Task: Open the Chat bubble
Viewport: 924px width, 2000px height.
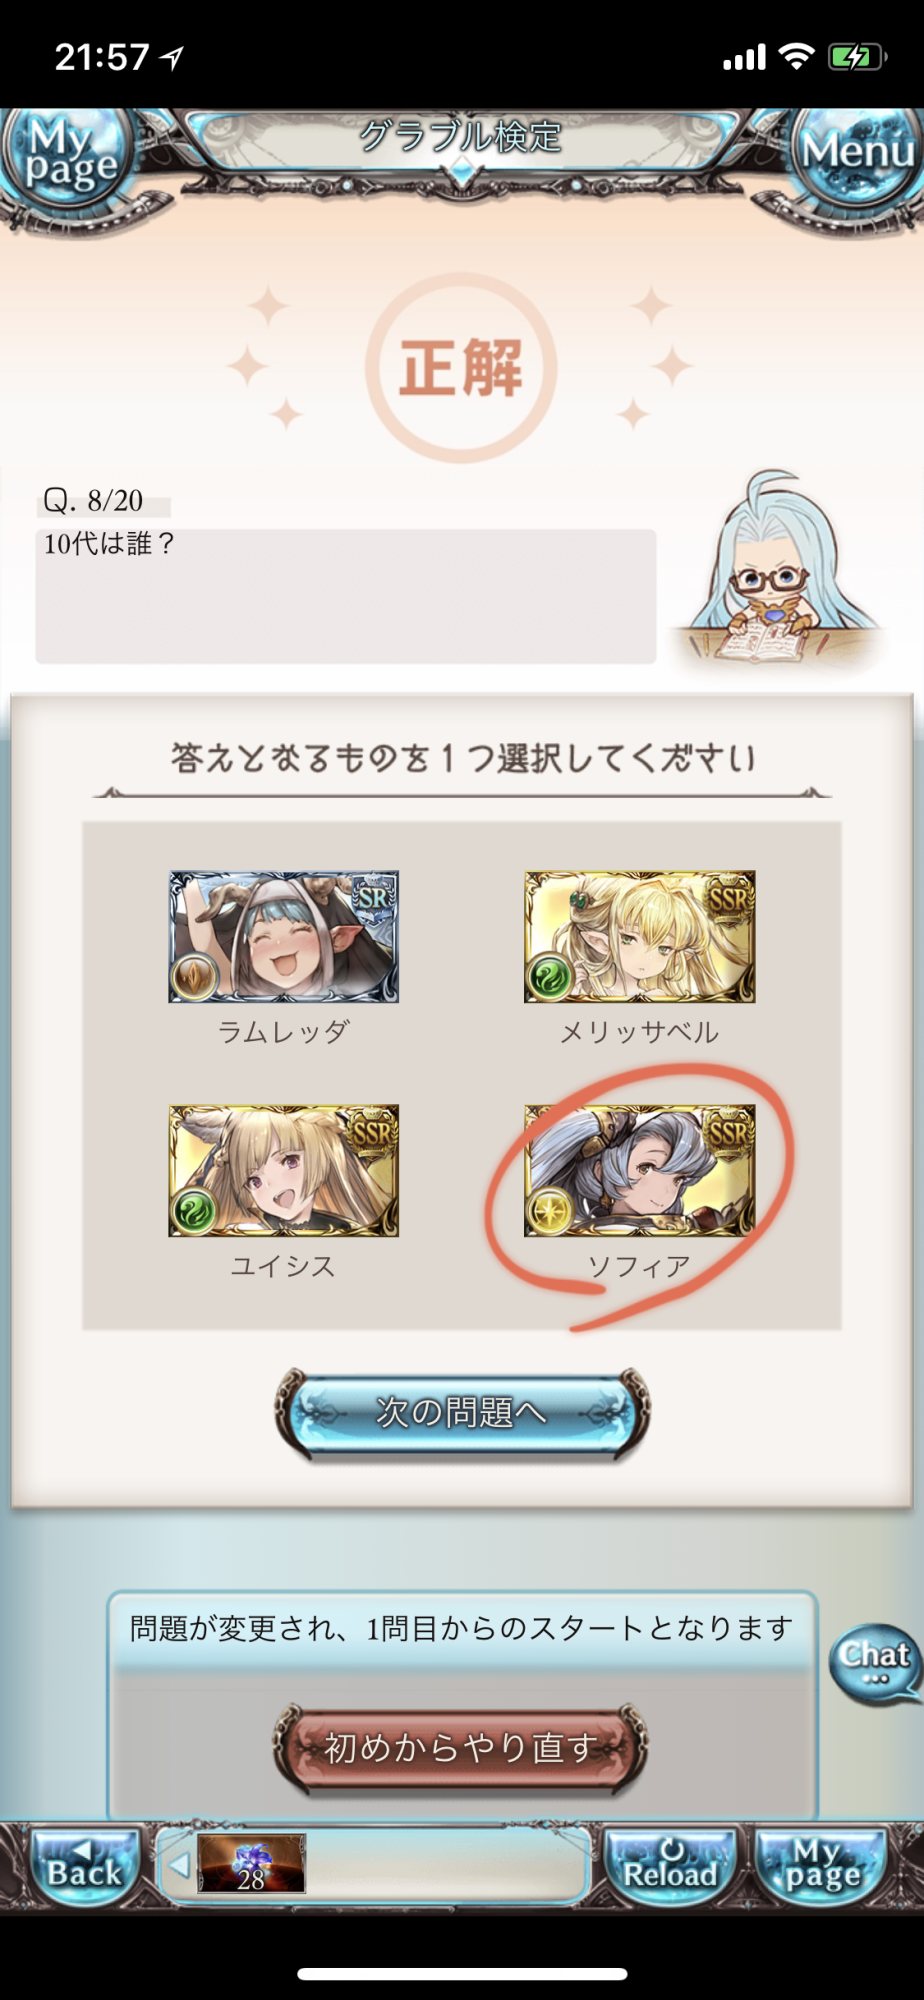Action: point(875,1664)
